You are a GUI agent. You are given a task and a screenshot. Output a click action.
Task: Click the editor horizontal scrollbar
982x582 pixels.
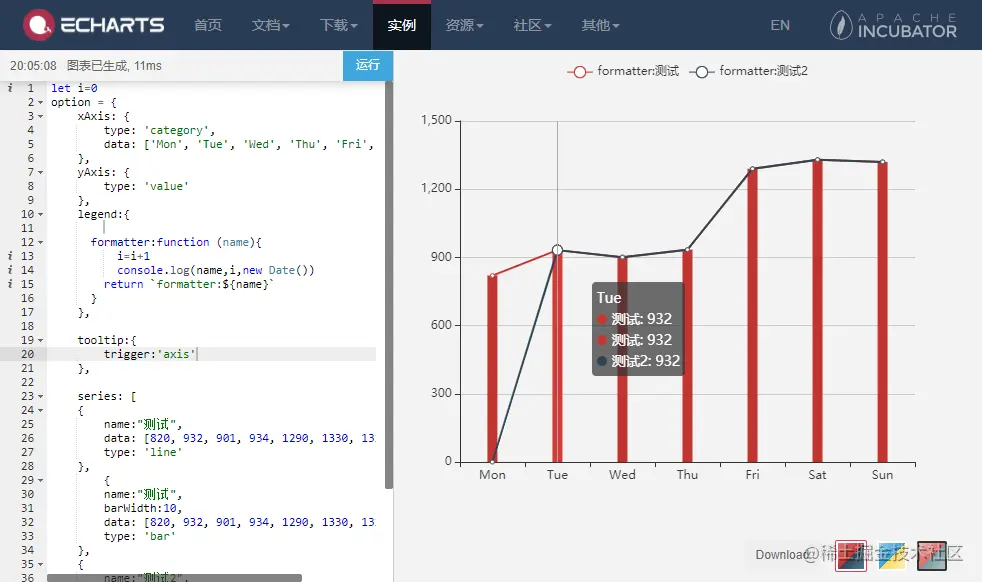click(x=174, y=578)
